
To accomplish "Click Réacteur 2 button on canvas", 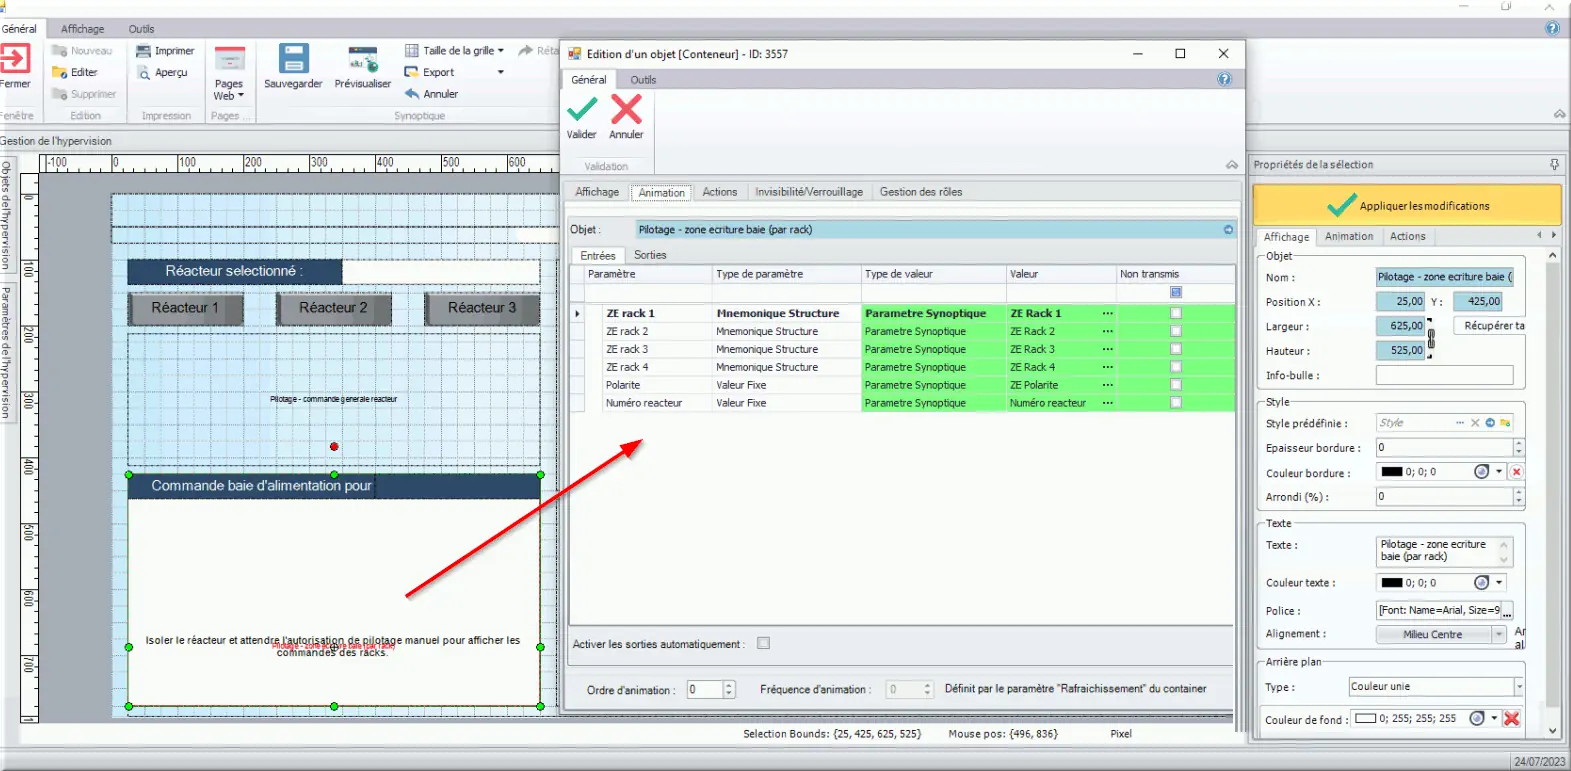I will point(333,308).
